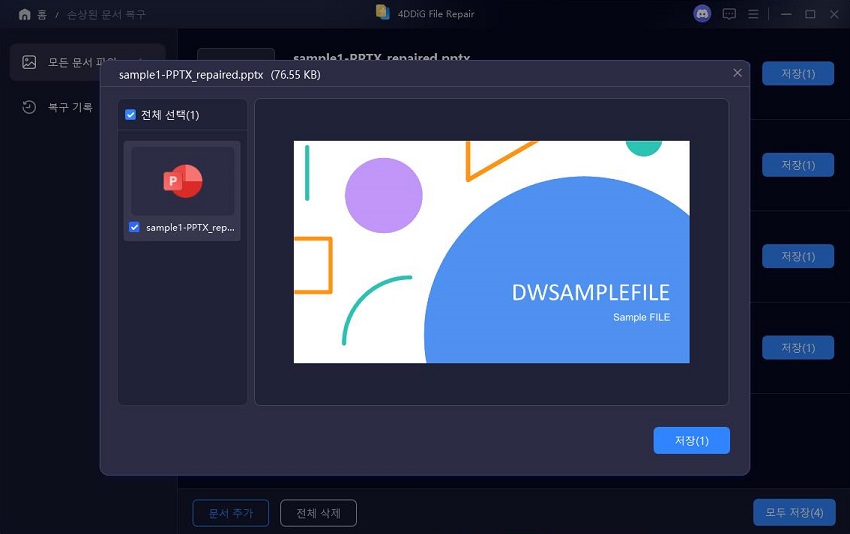This screenshot has height=534, width=850.
Task: Open the 복구 기록 sidebar item
Action: pyautogui.click(x=70, y=107)
